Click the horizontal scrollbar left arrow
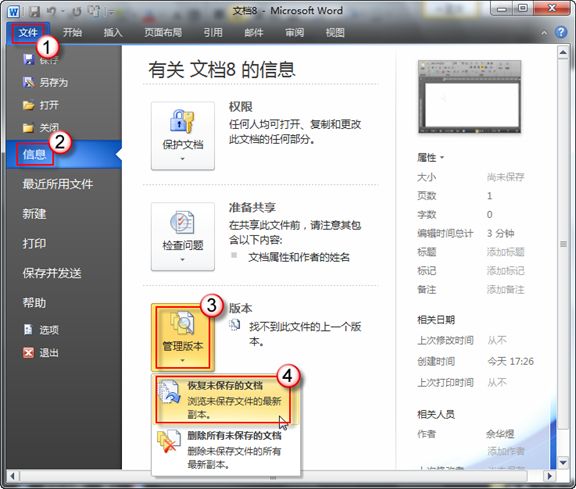This screenshot has height=489, width=576. 13,476
